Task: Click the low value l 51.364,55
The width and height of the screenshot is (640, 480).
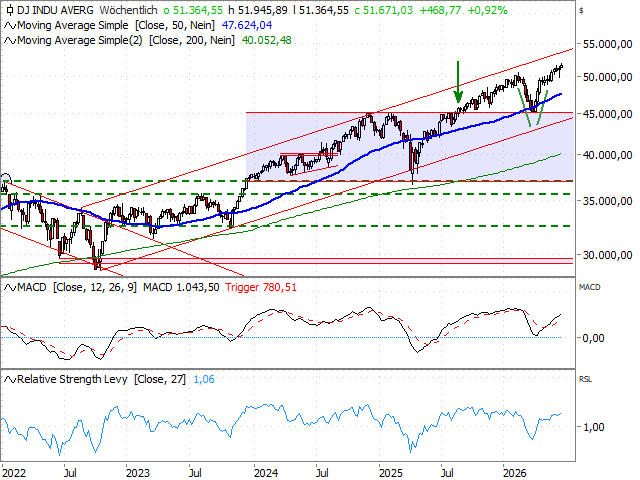Action: [x=321, y=10]
